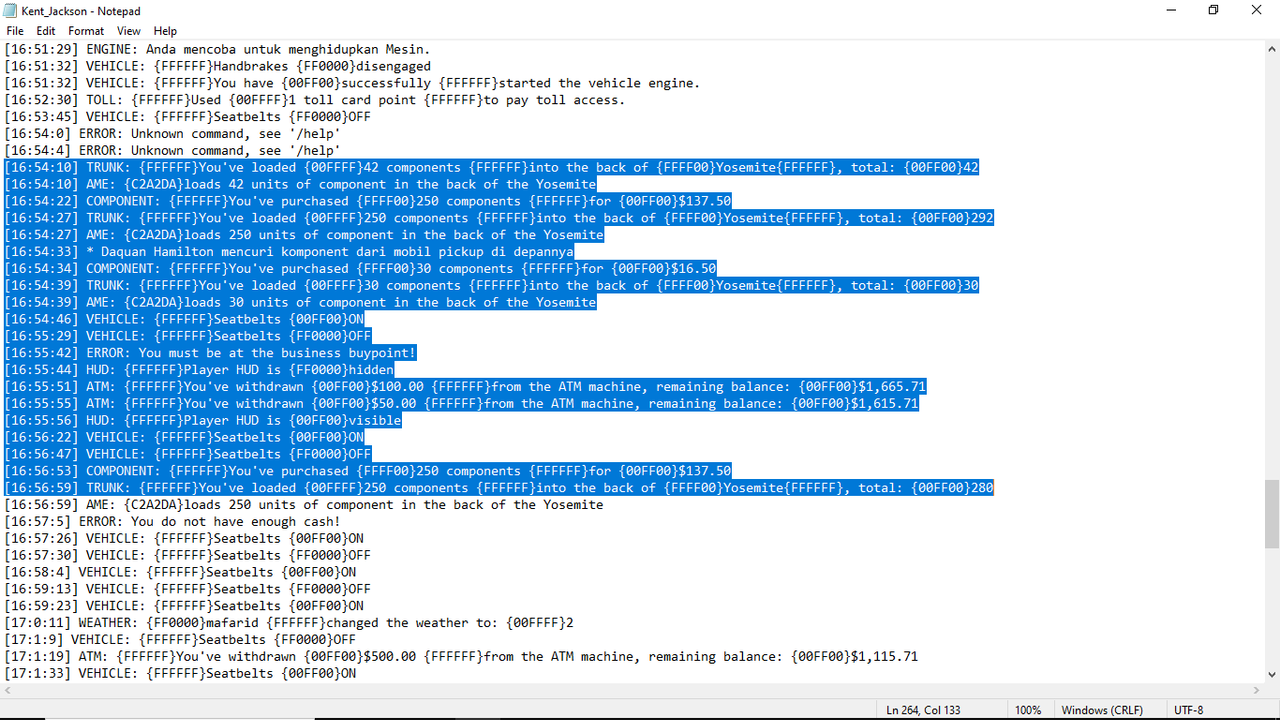1280x720 pixels.
Task: Open the Help menu
Action: (x=165, y=31)
